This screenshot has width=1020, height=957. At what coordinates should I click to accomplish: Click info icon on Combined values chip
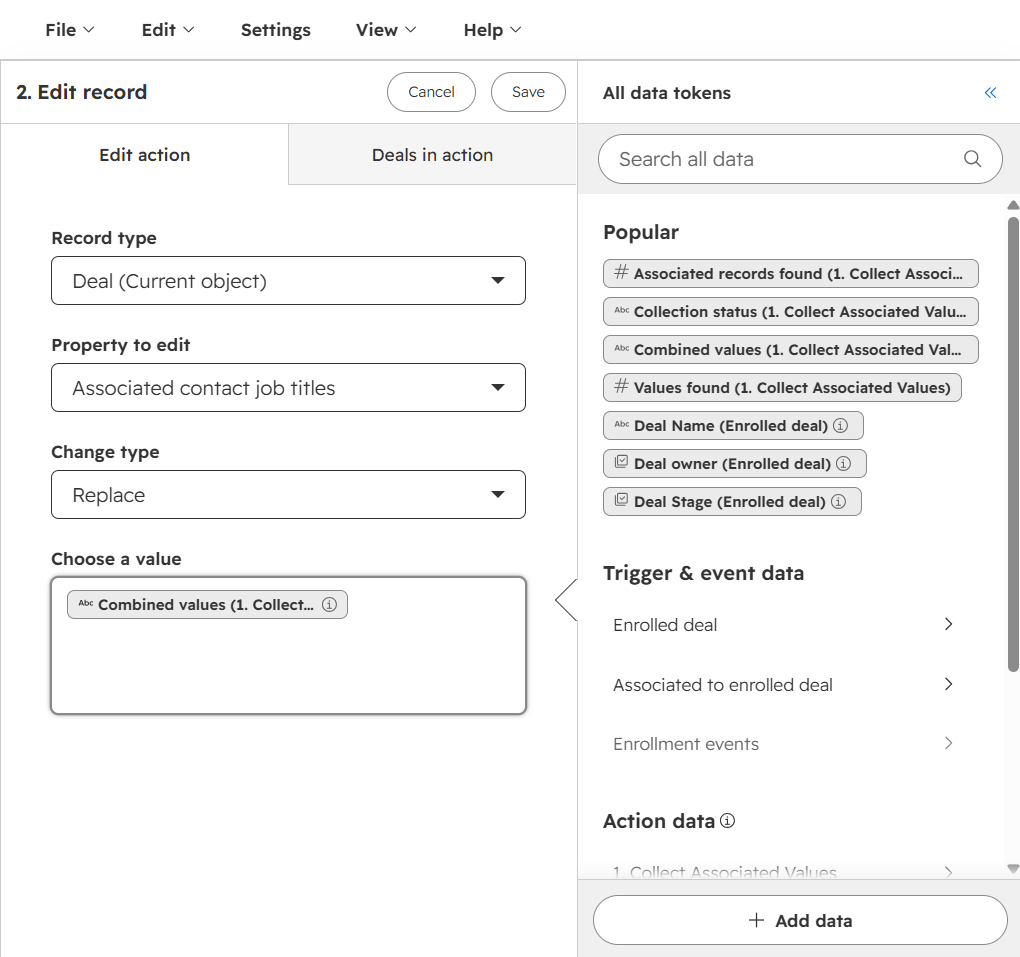click(x=330, y=604)
